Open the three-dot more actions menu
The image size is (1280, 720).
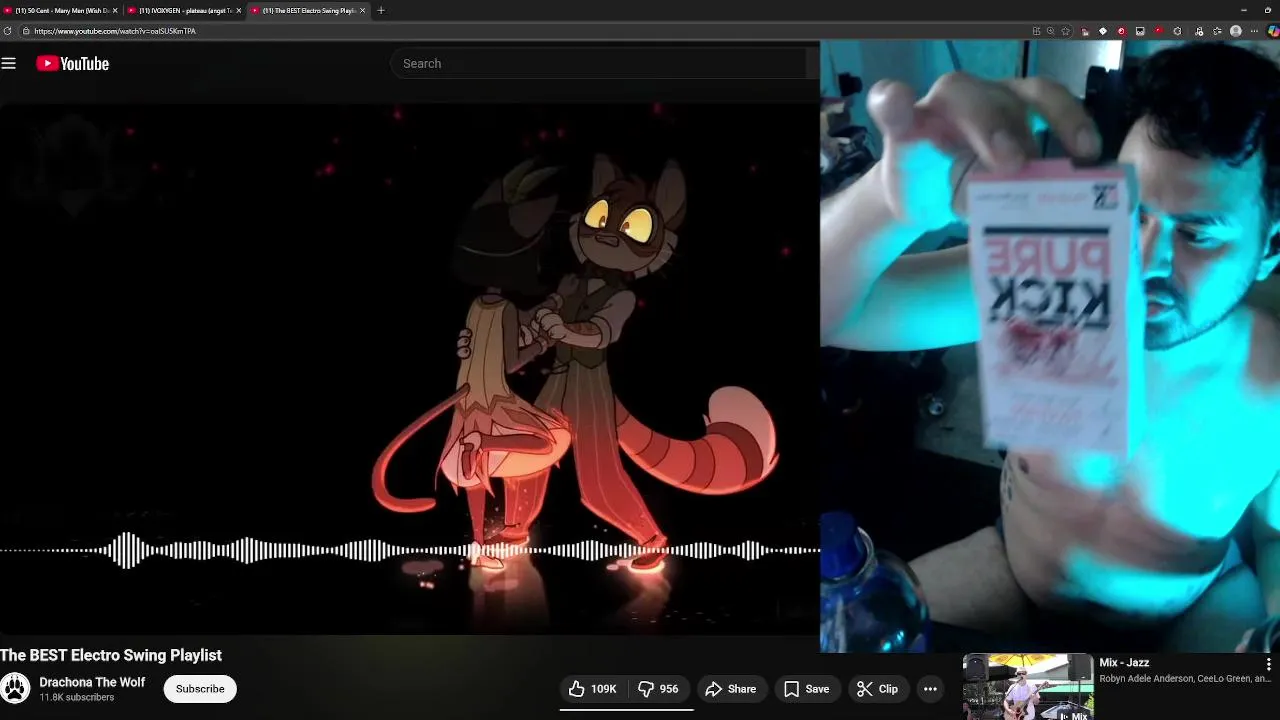930,689
